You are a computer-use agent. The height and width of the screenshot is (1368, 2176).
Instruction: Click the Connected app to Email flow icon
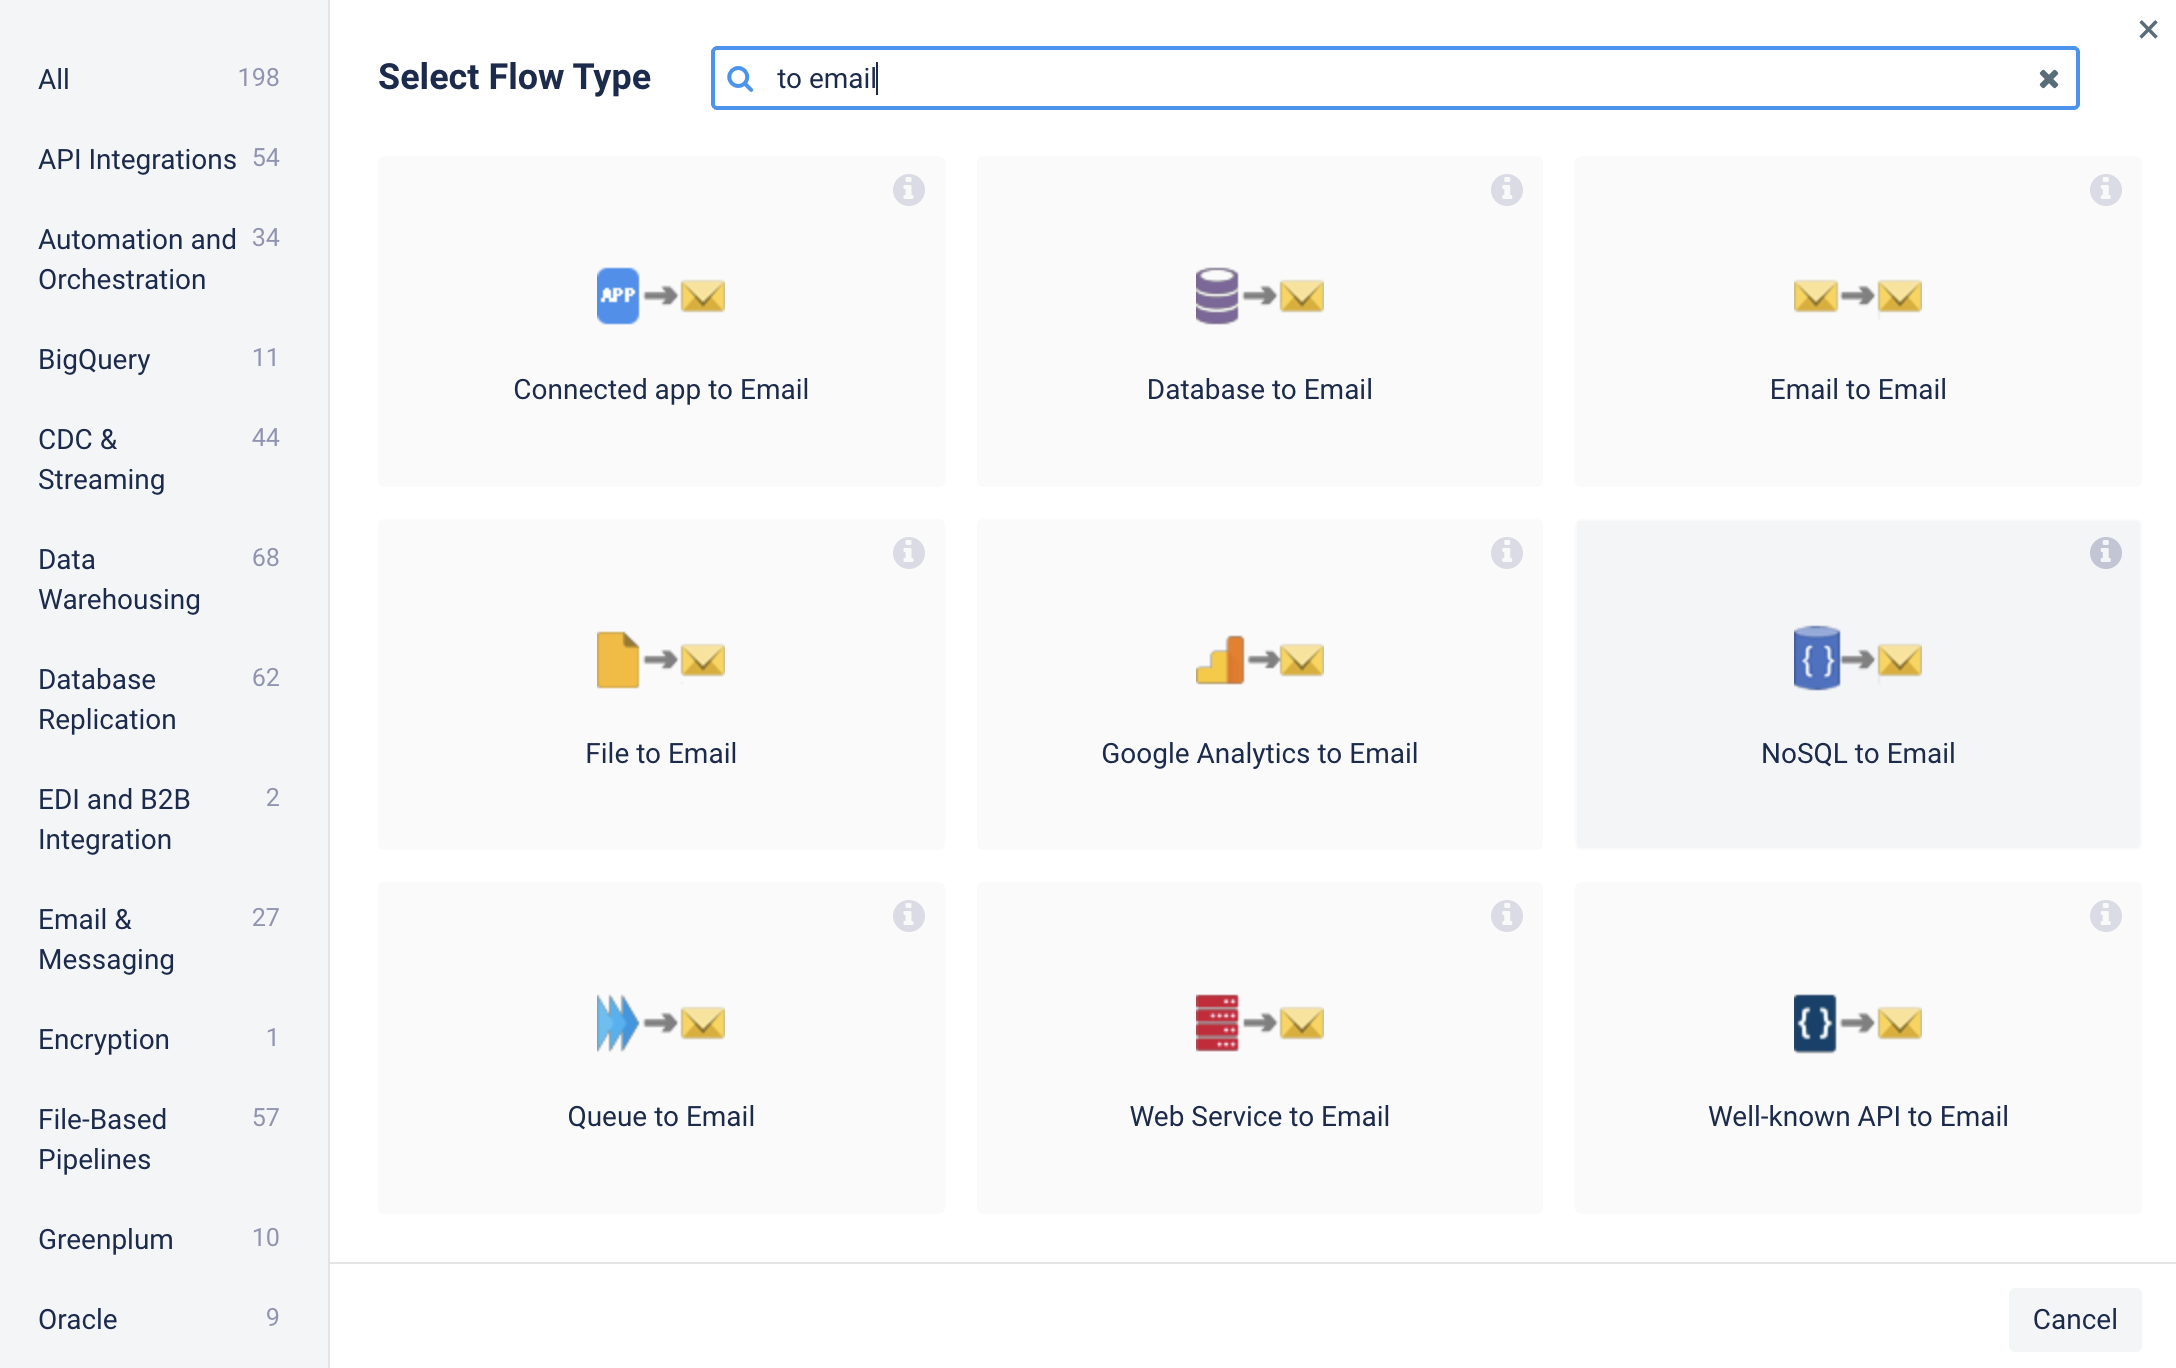tap(661, 296)
